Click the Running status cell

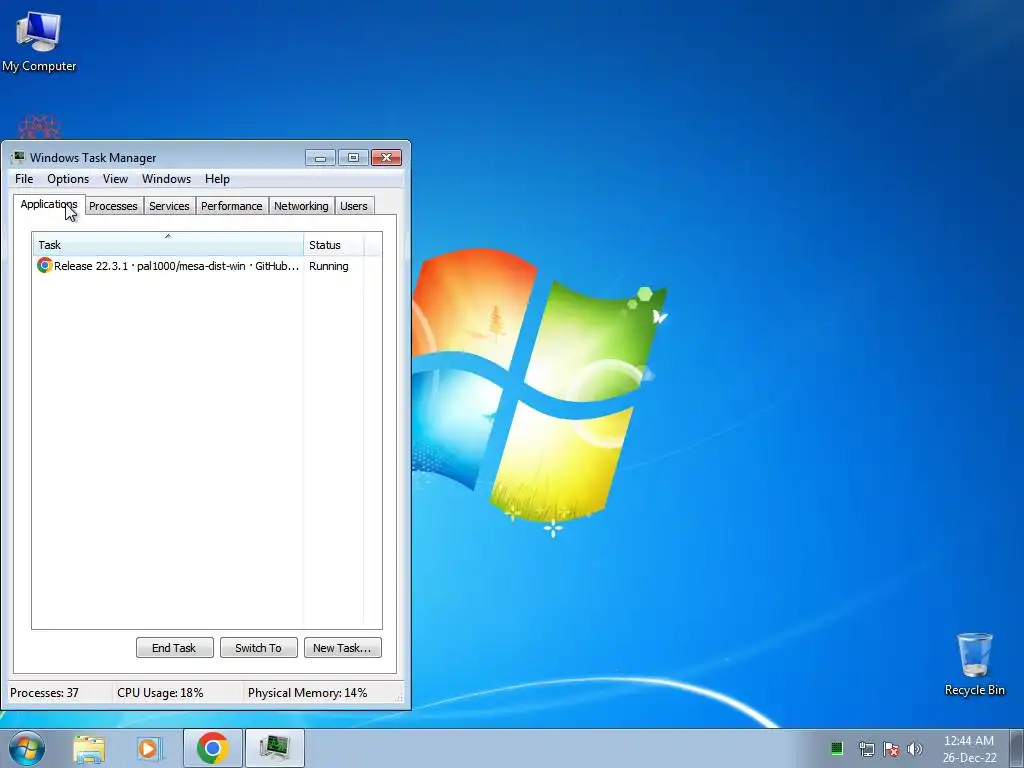[328, 266]
